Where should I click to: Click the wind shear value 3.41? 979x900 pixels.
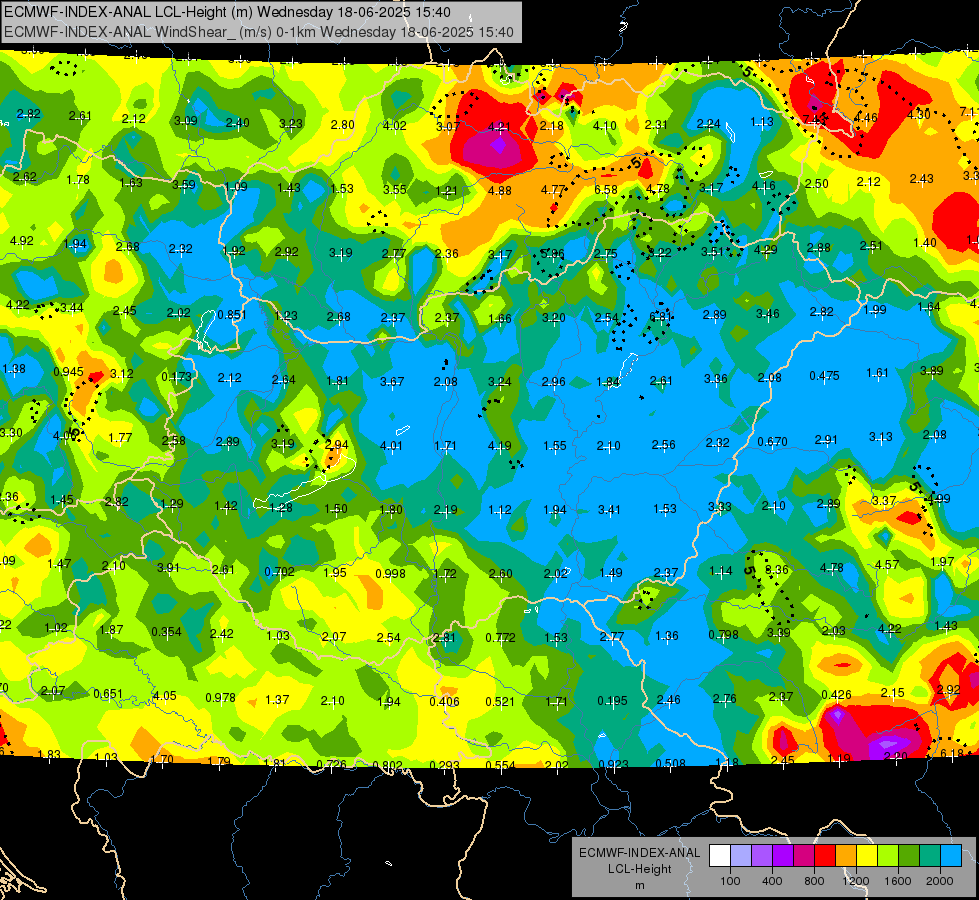click(609, 510)
